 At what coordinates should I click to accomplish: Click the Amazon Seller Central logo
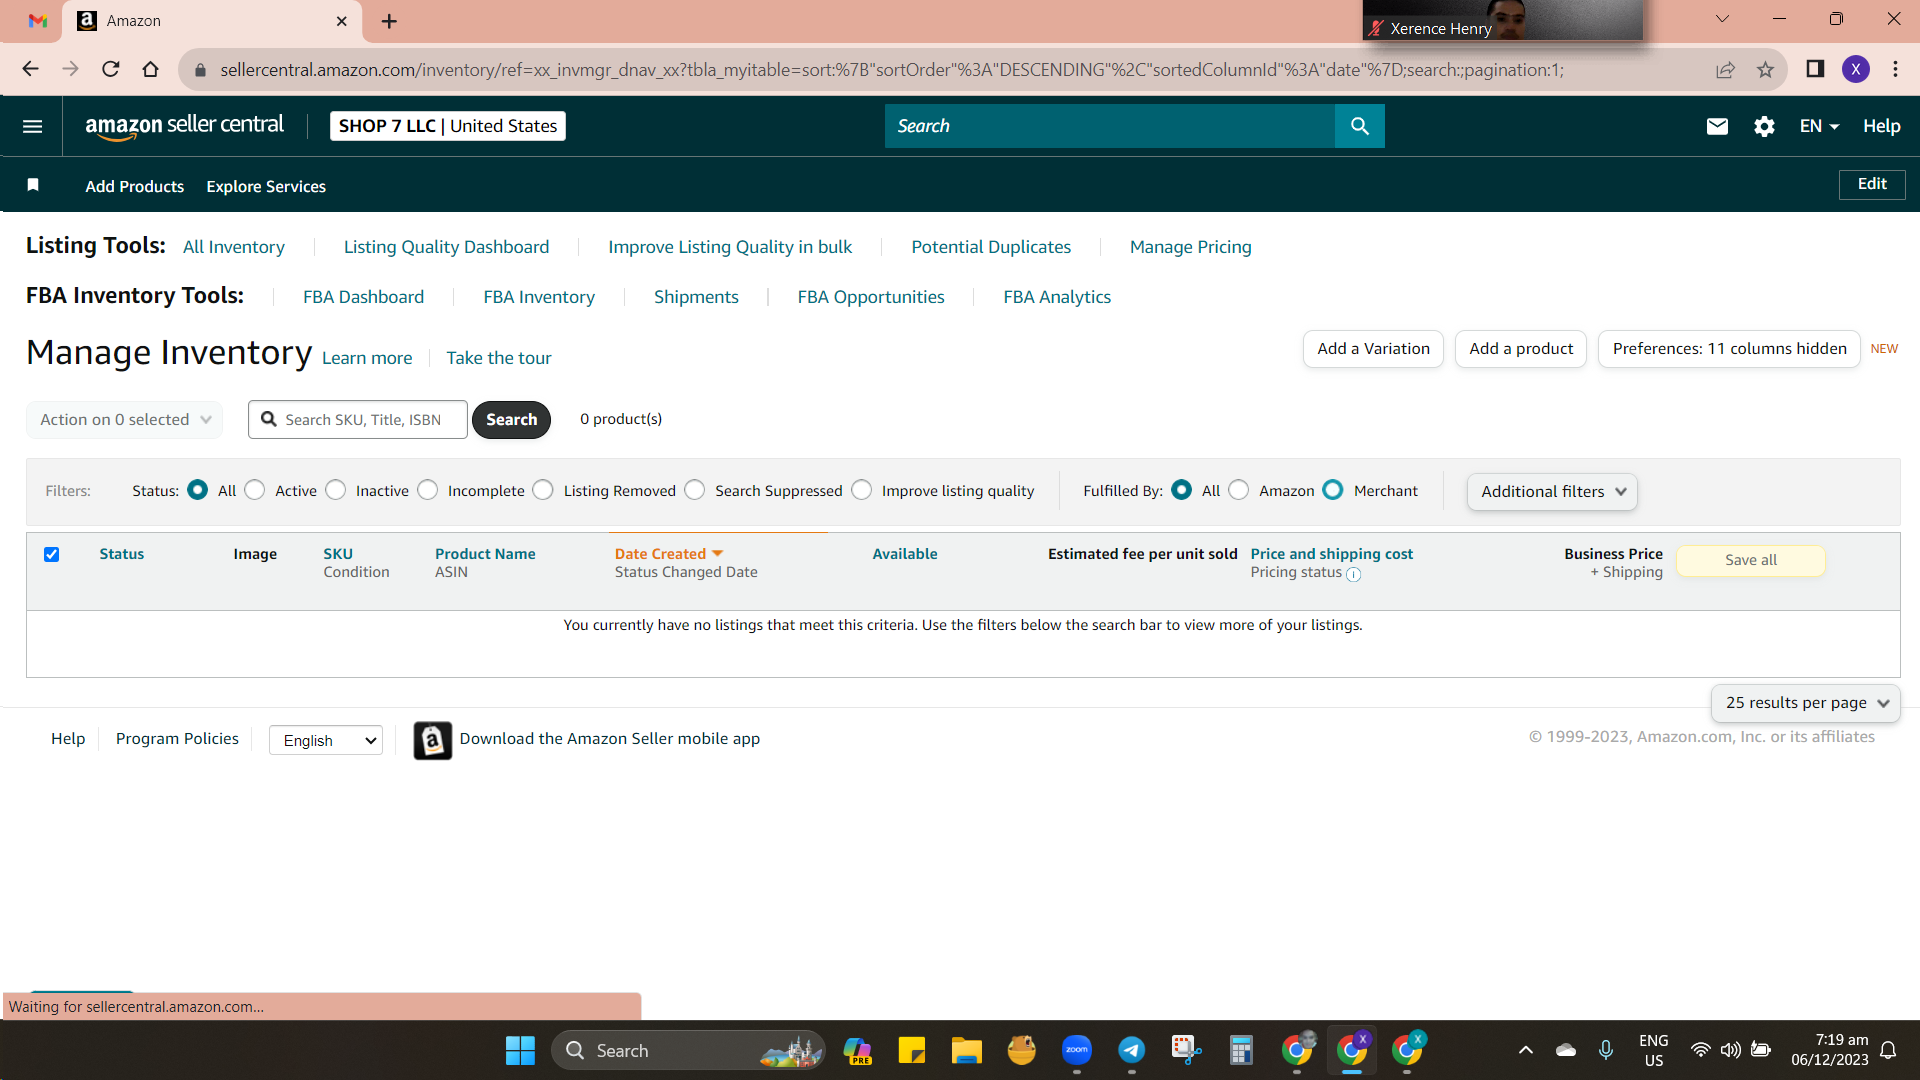(x=184, y=126)
